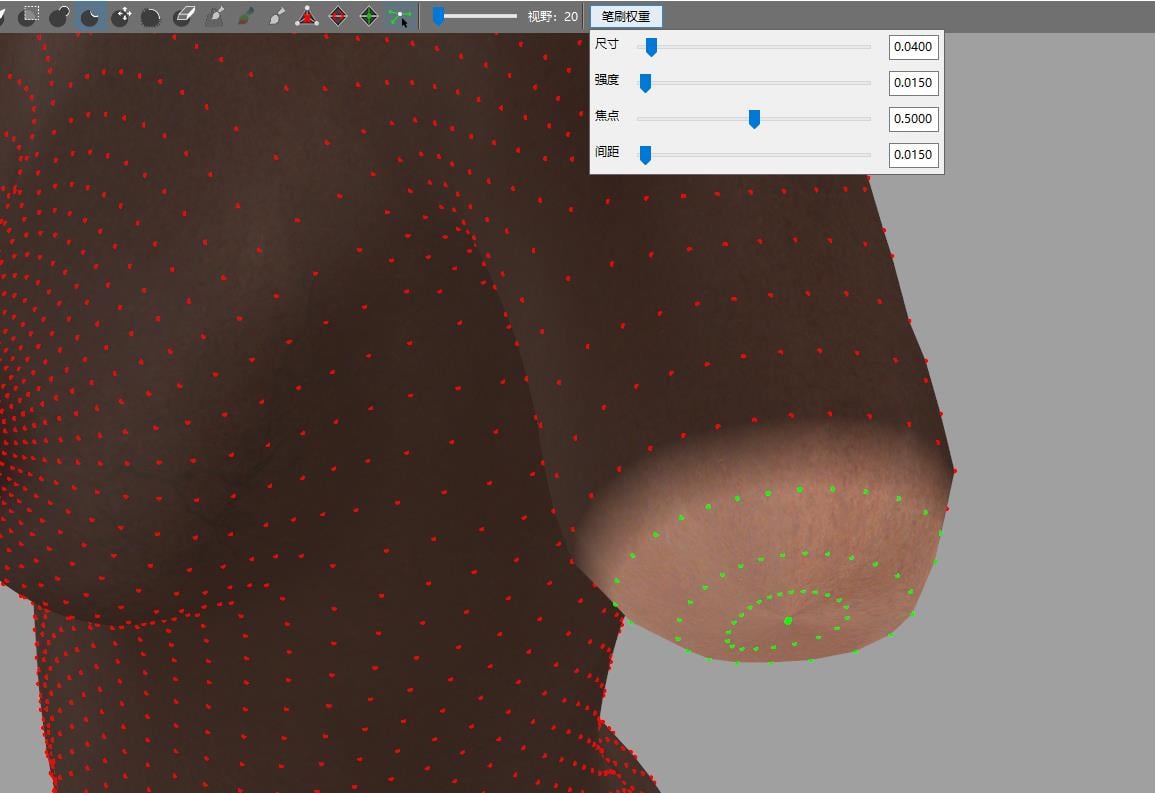This screenshot has width=1155, height=793.
Task: Click the 视野 field-of-view slider handle
Action: (438, 16)
